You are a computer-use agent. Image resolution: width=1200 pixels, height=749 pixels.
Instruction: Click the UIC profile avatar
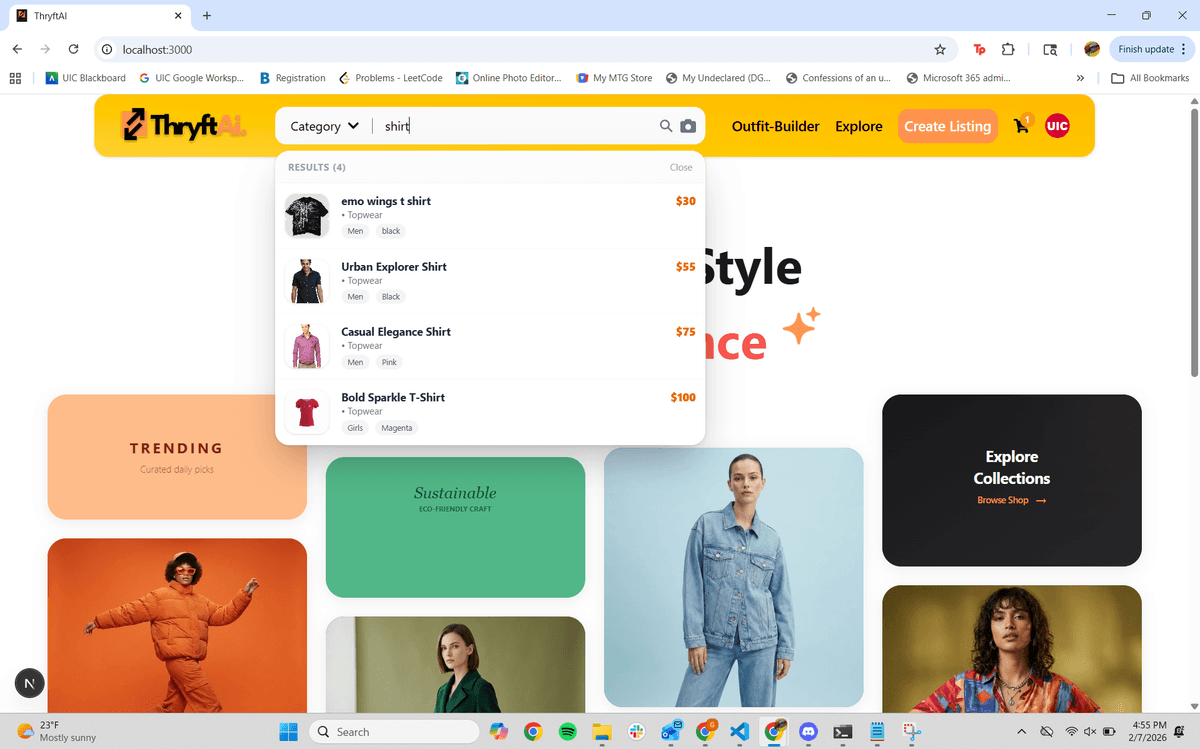click(1057, 126)
